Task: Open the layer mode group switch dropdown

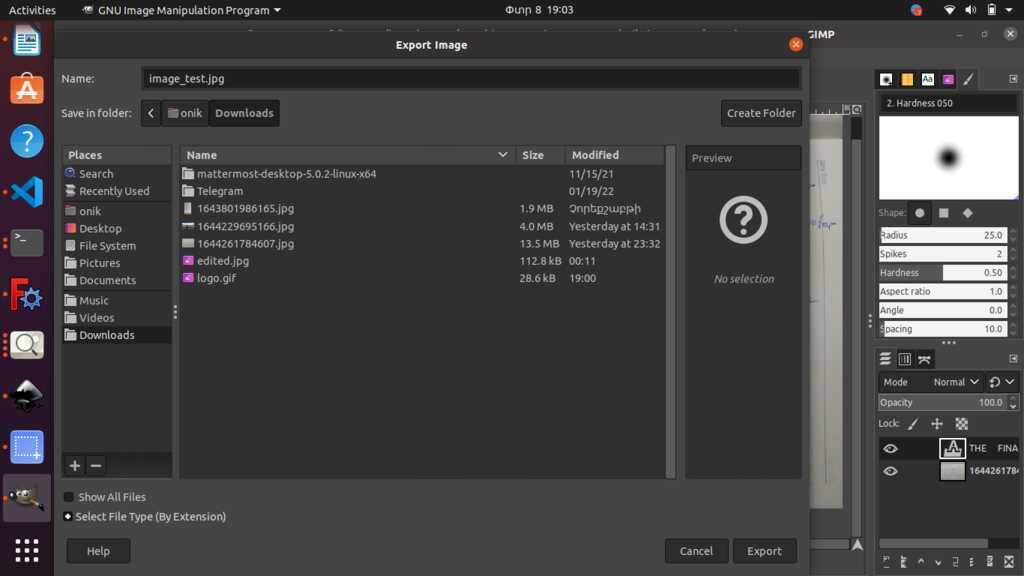Action: [x=1001, y=382]
